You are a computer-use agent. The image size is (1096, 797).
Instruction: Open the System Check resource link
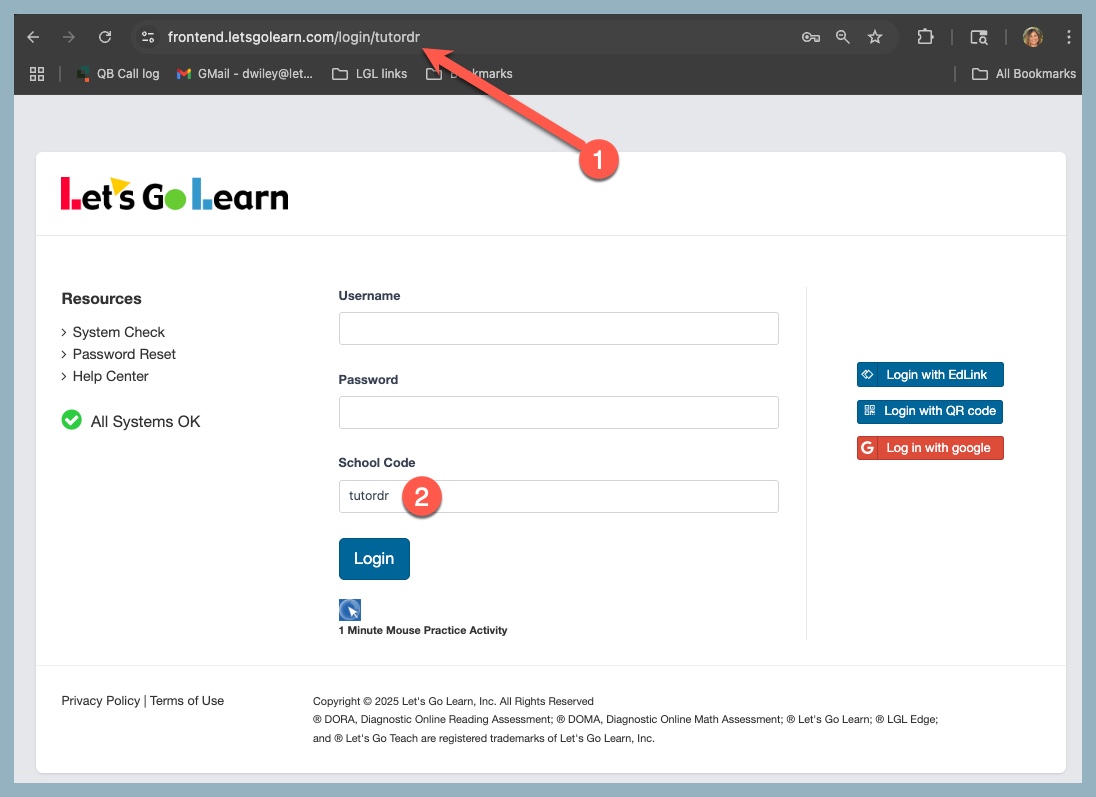(x=118, y=332)
